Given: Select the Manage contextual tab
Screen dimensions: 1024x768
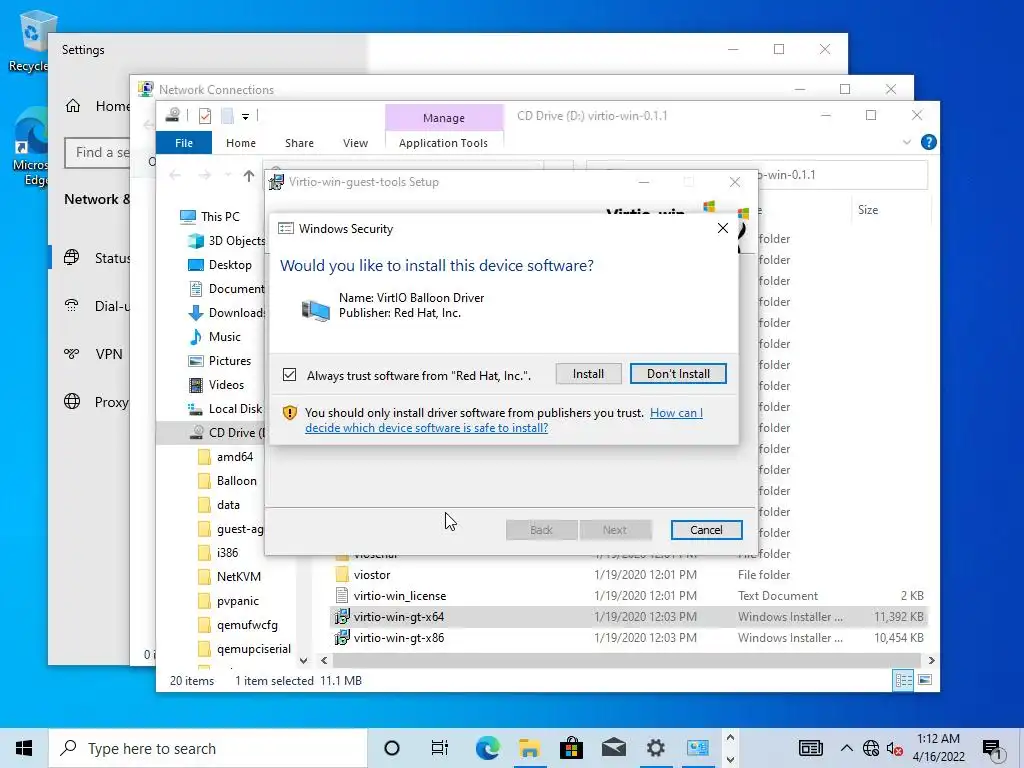Looking at the screenshot, I should point(443,118).
